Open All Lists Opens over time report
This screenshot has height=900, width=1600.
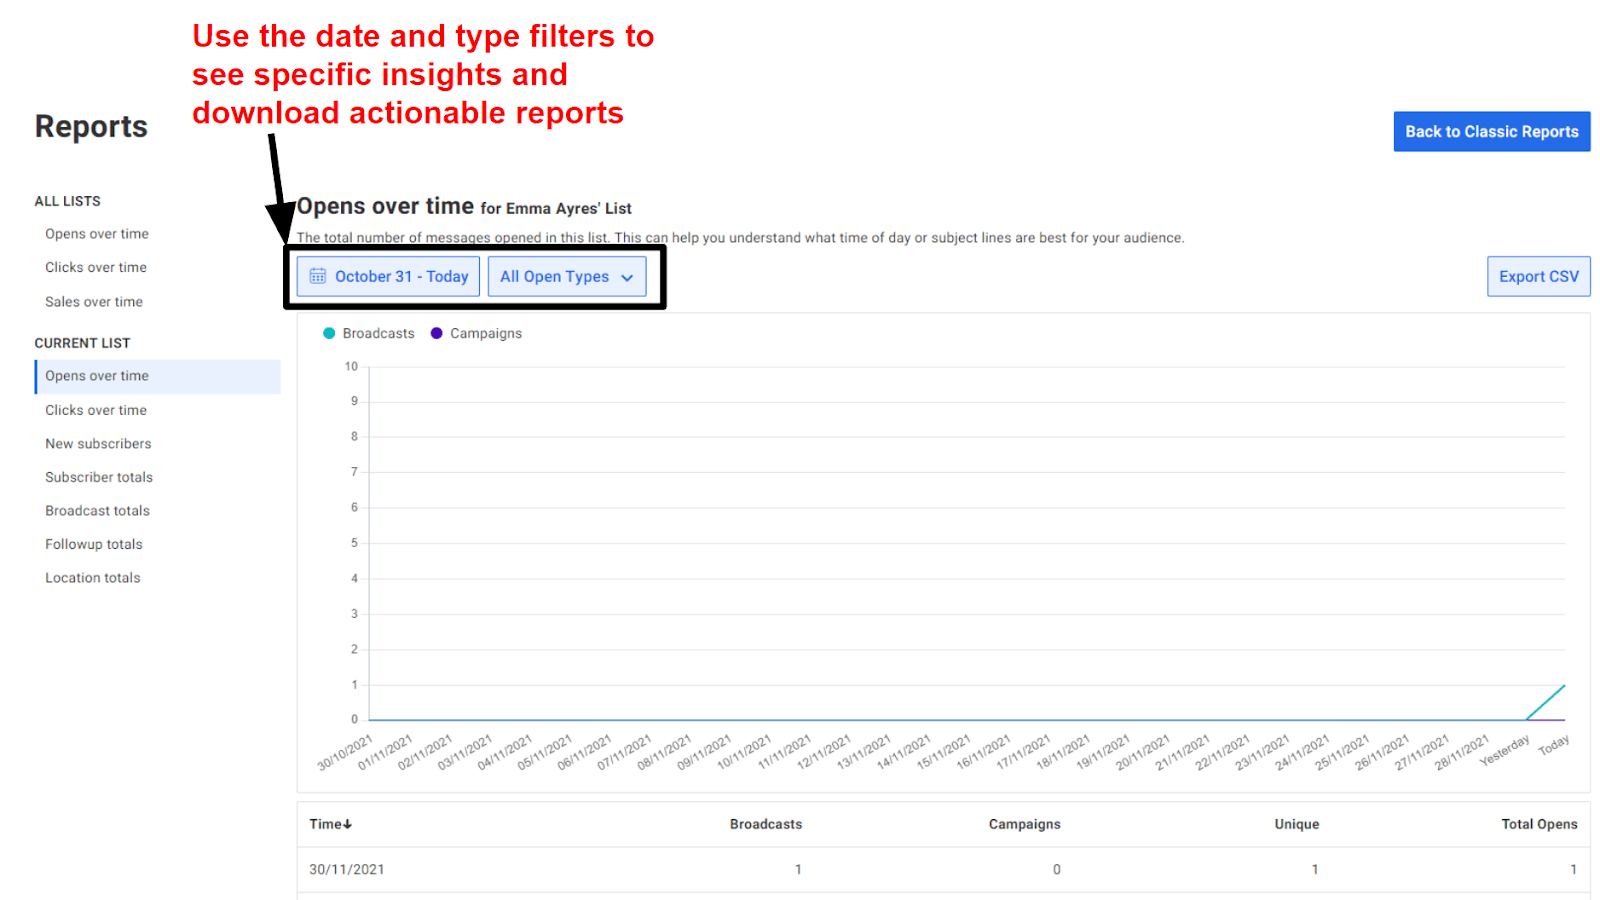(97, 234)
